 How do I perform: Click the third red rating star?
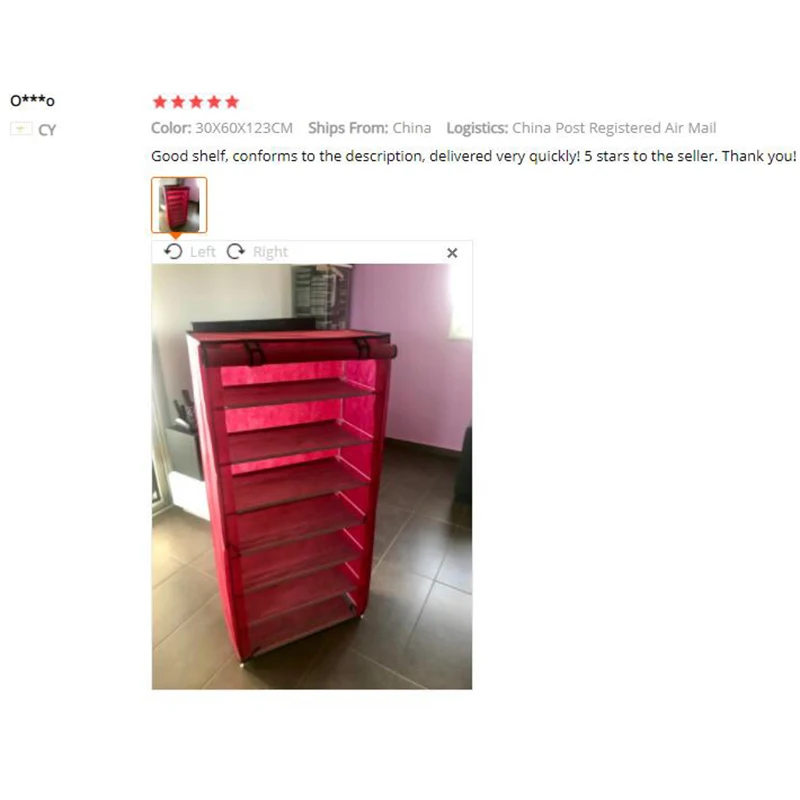(196, 102)
